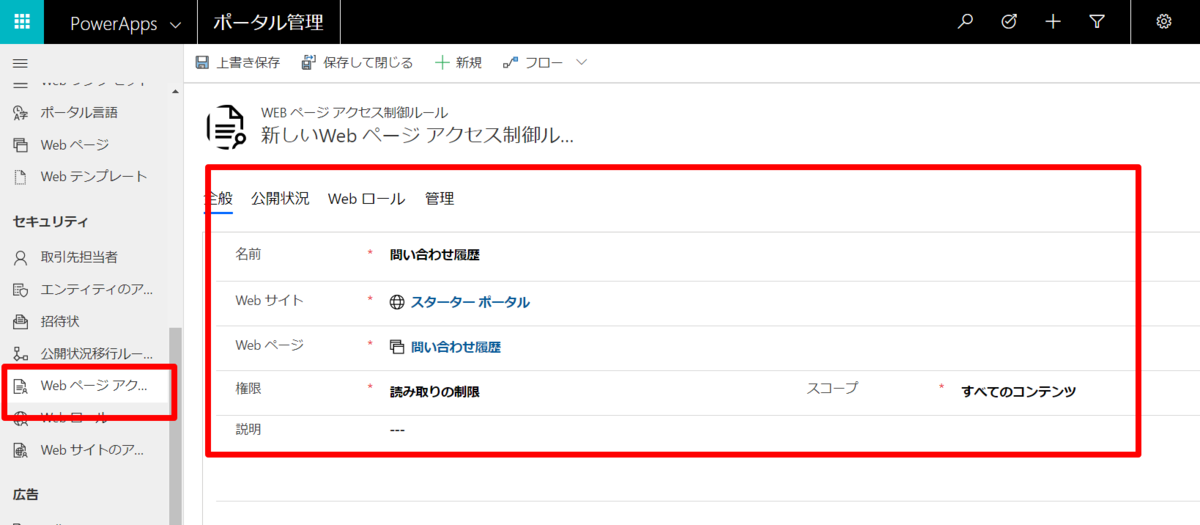Open the ポータル管理 app title
Screen dimensions: 1200x525
pyautogui.click(x=267, y=22)
